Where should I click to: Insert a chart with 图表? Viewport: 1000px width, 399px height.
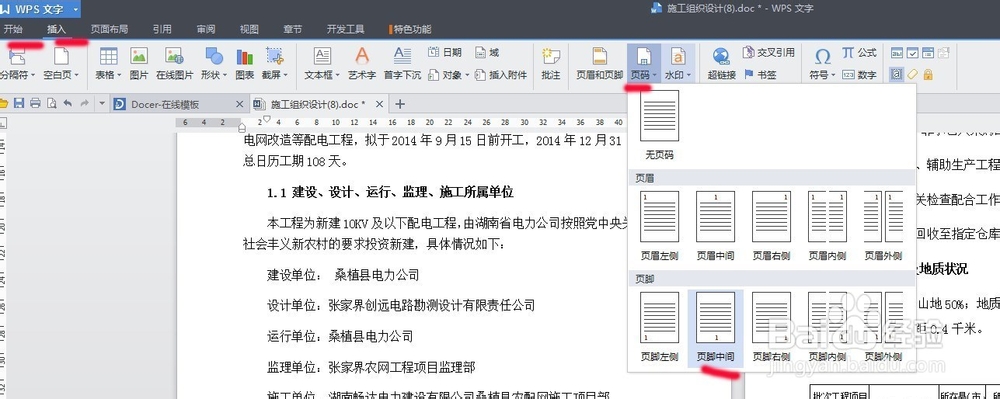[x=245, y=63]
